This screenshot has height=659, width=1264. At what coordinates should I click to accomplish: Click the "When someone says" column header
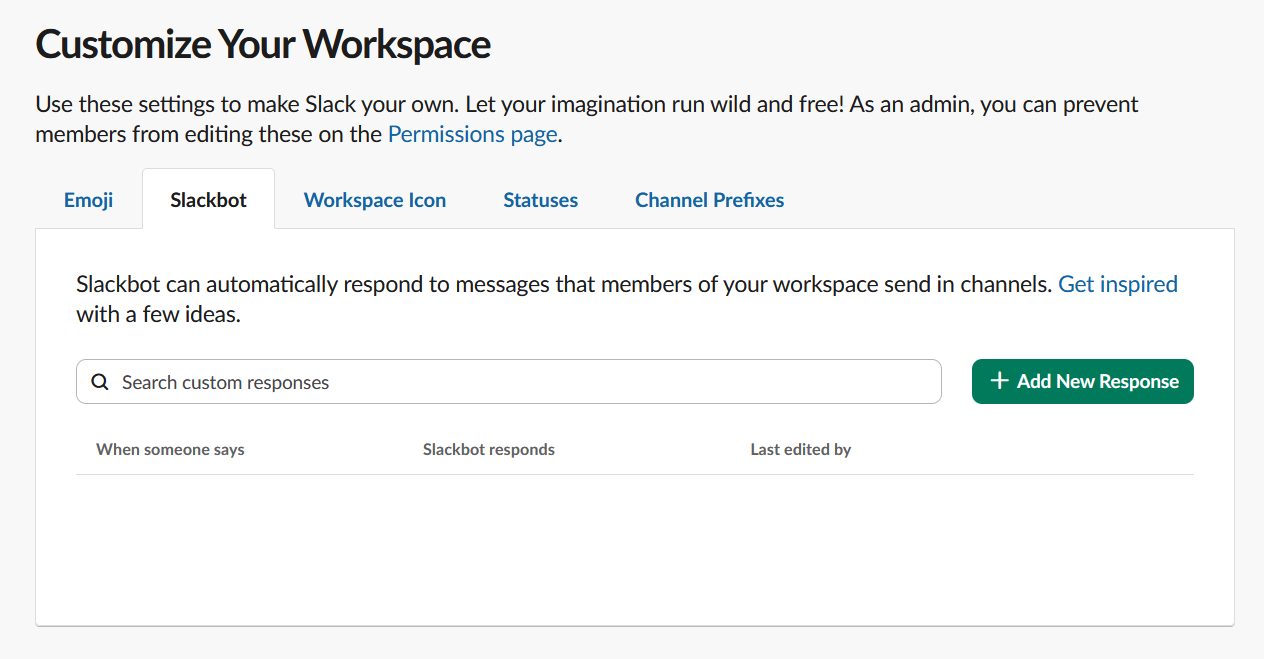170,450
